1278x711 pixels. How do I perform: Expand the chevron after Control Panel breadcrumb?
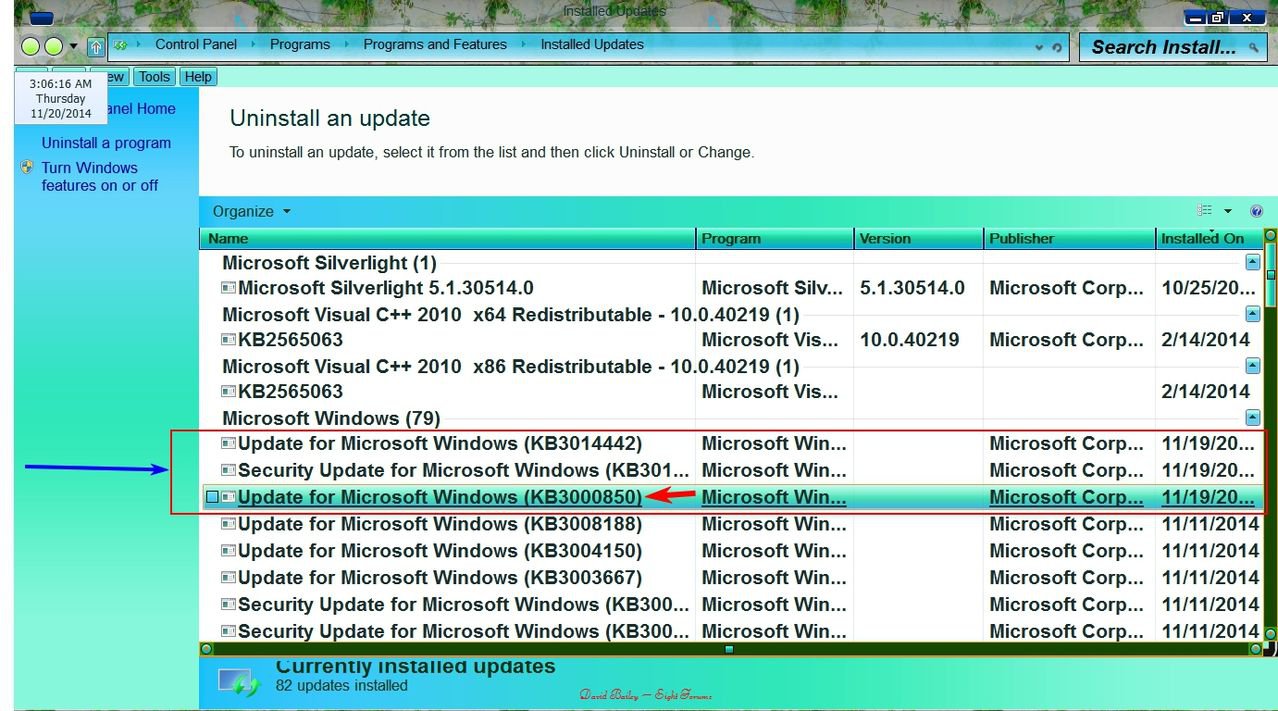click(254, 44)
